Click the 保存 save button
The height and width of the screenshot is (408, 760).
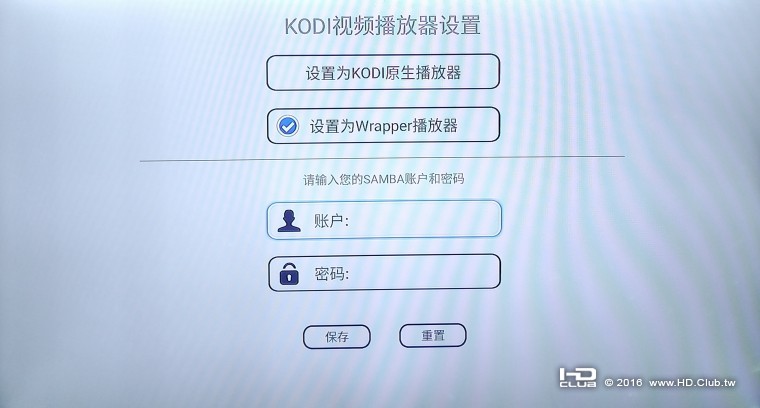click(337, 337)
